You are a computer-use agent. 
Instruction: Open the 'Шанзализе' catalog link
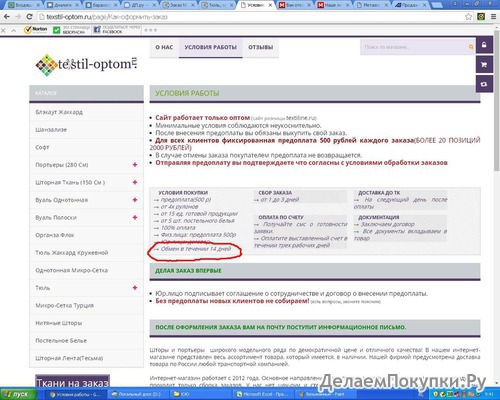point(51,130)
